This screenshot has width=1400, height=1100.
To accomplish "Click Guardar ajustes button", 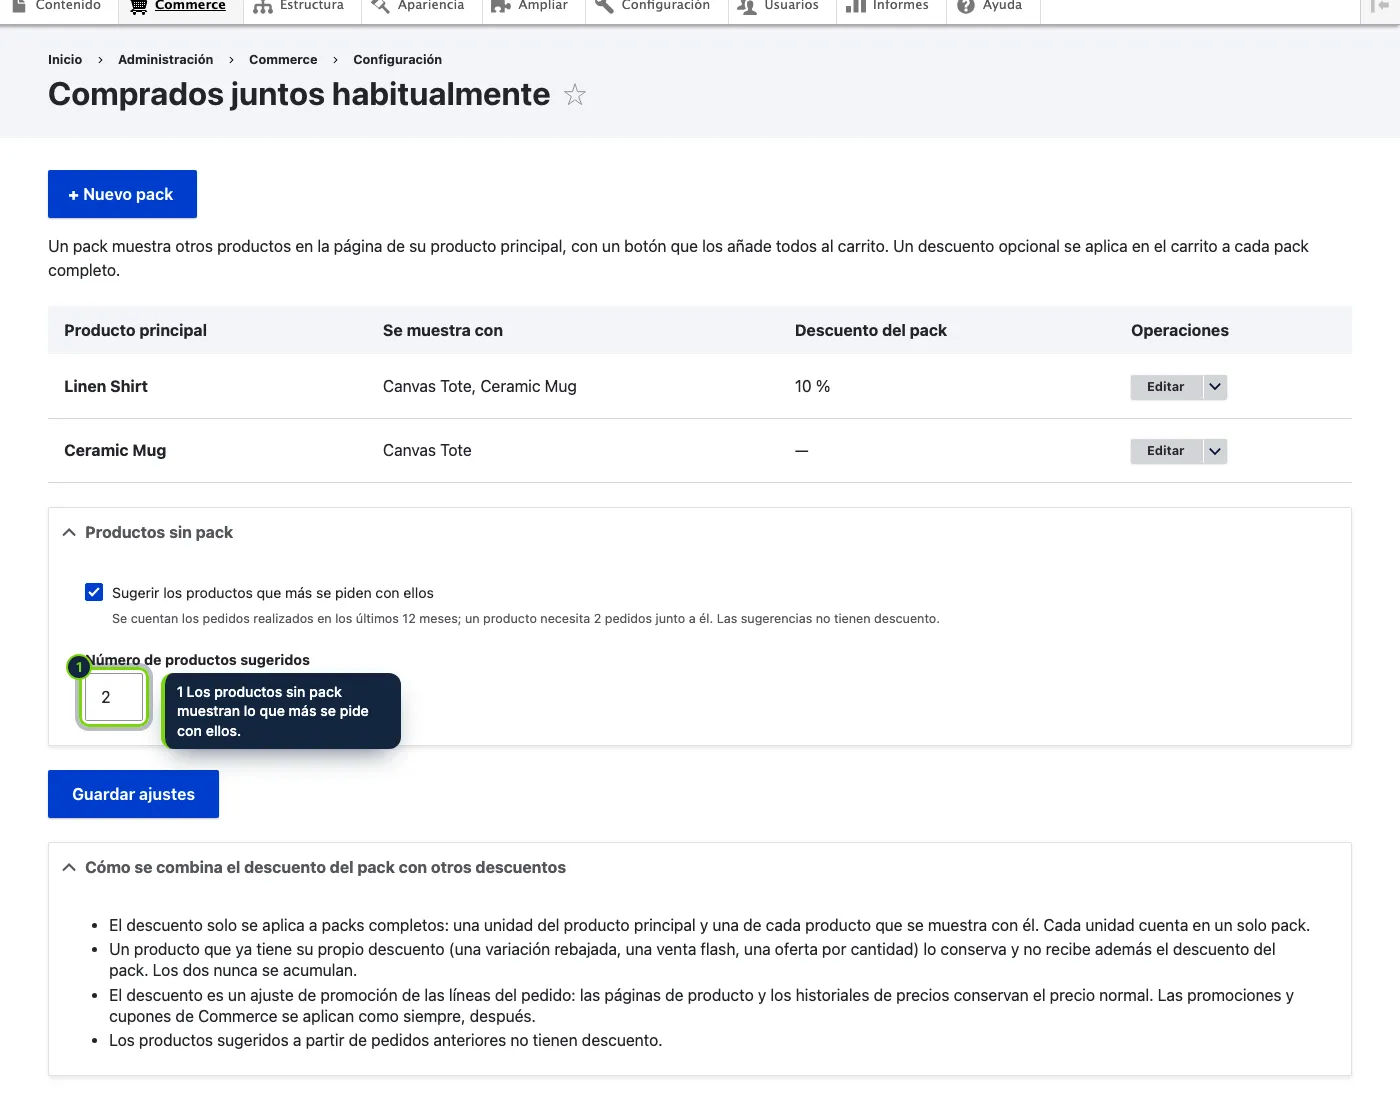I will coord(133,794).
